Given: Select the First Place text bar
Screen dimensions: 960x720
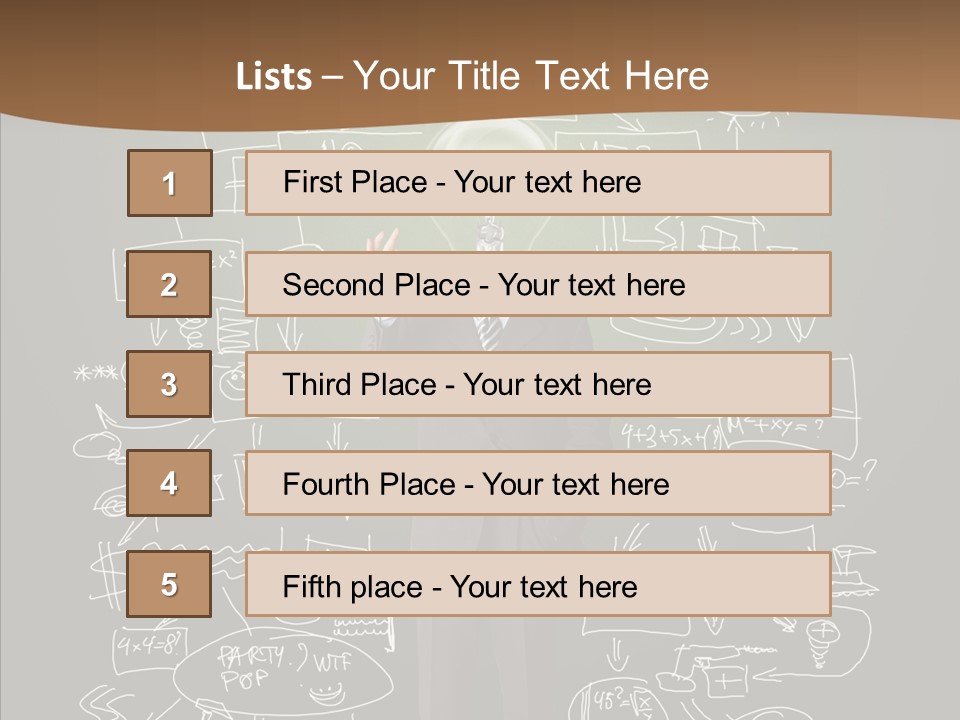Looking at the screenshot, I should click(538, 183).
